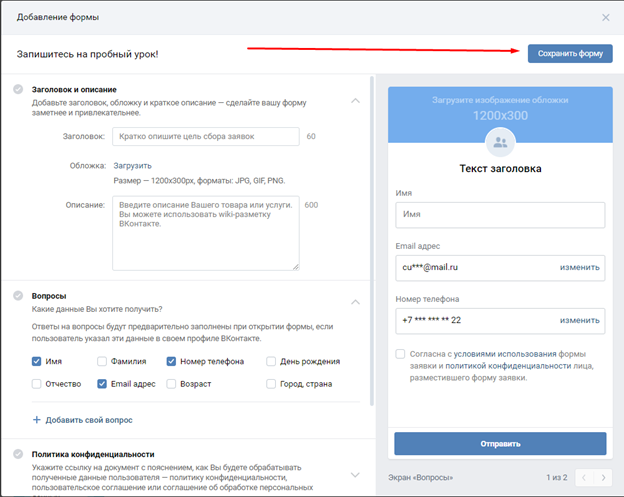Click the resize grip of Описание textarea

(296, 267)
